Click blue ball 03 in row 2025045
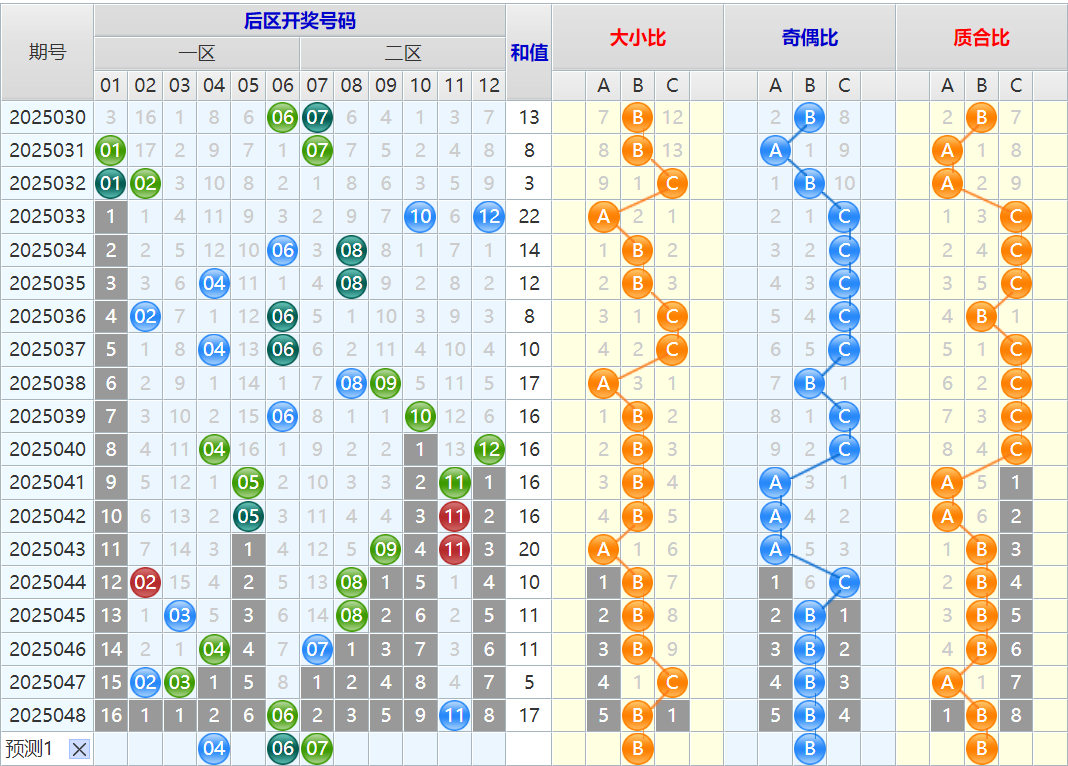This screenshot has height=766, width=1068. coord(179,615)
